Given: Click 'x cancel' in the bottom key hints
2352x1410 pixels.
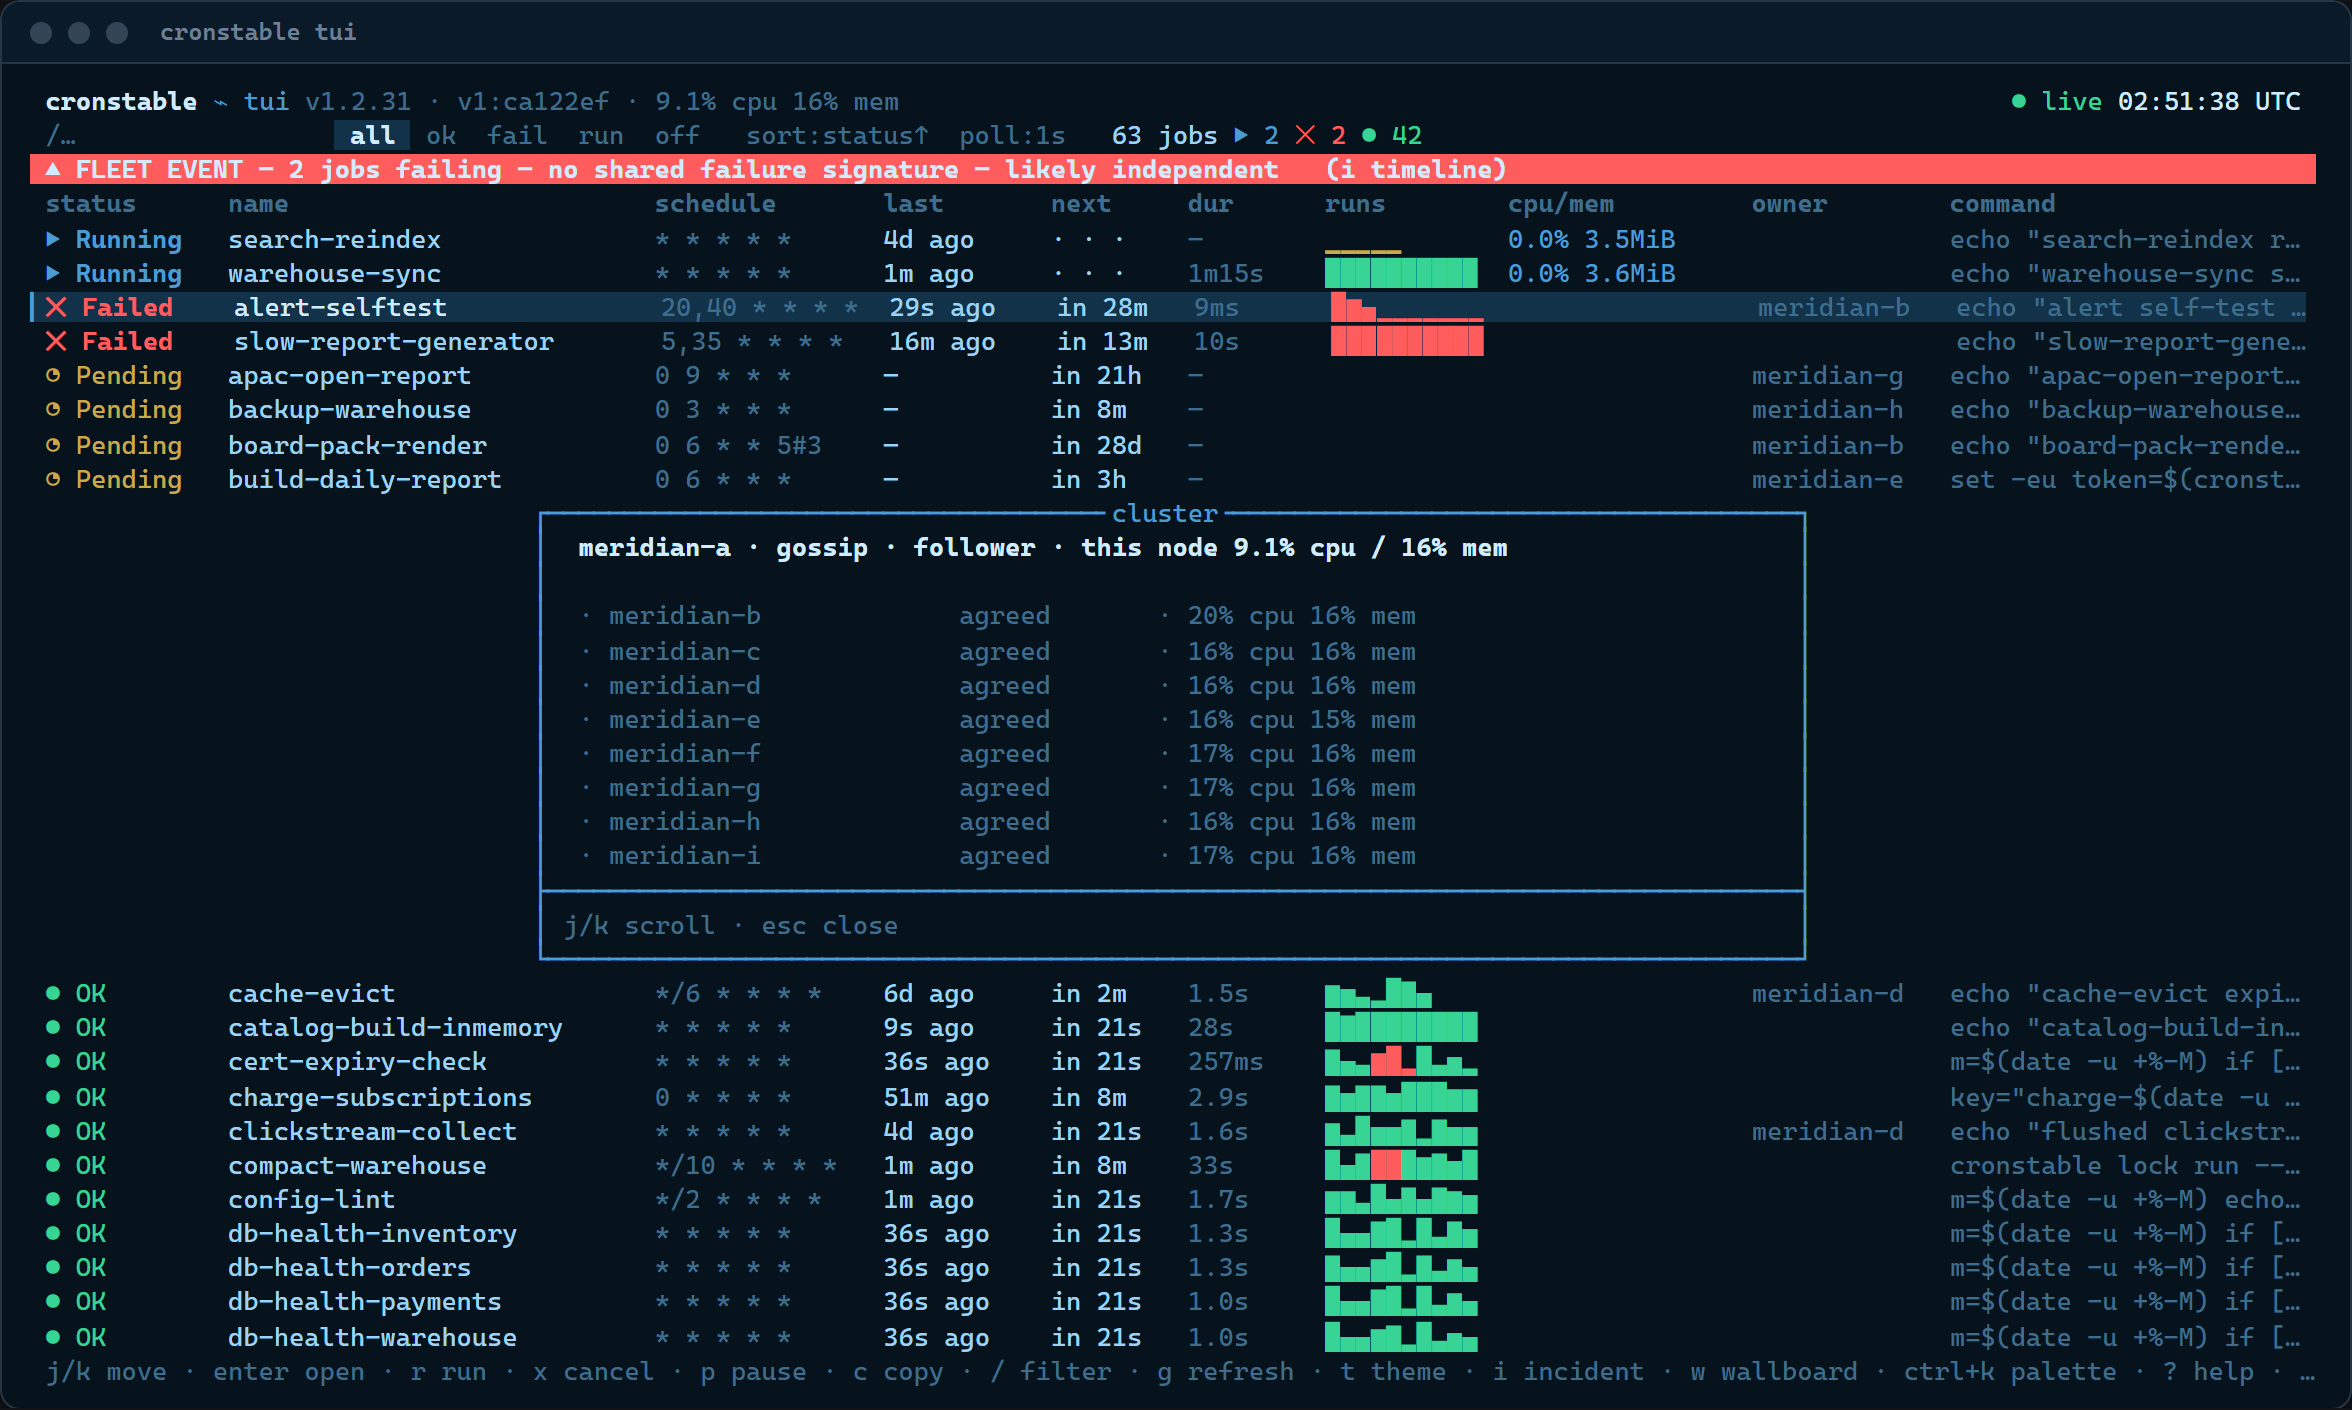Looking at the screenshot, I should 593,1371.
